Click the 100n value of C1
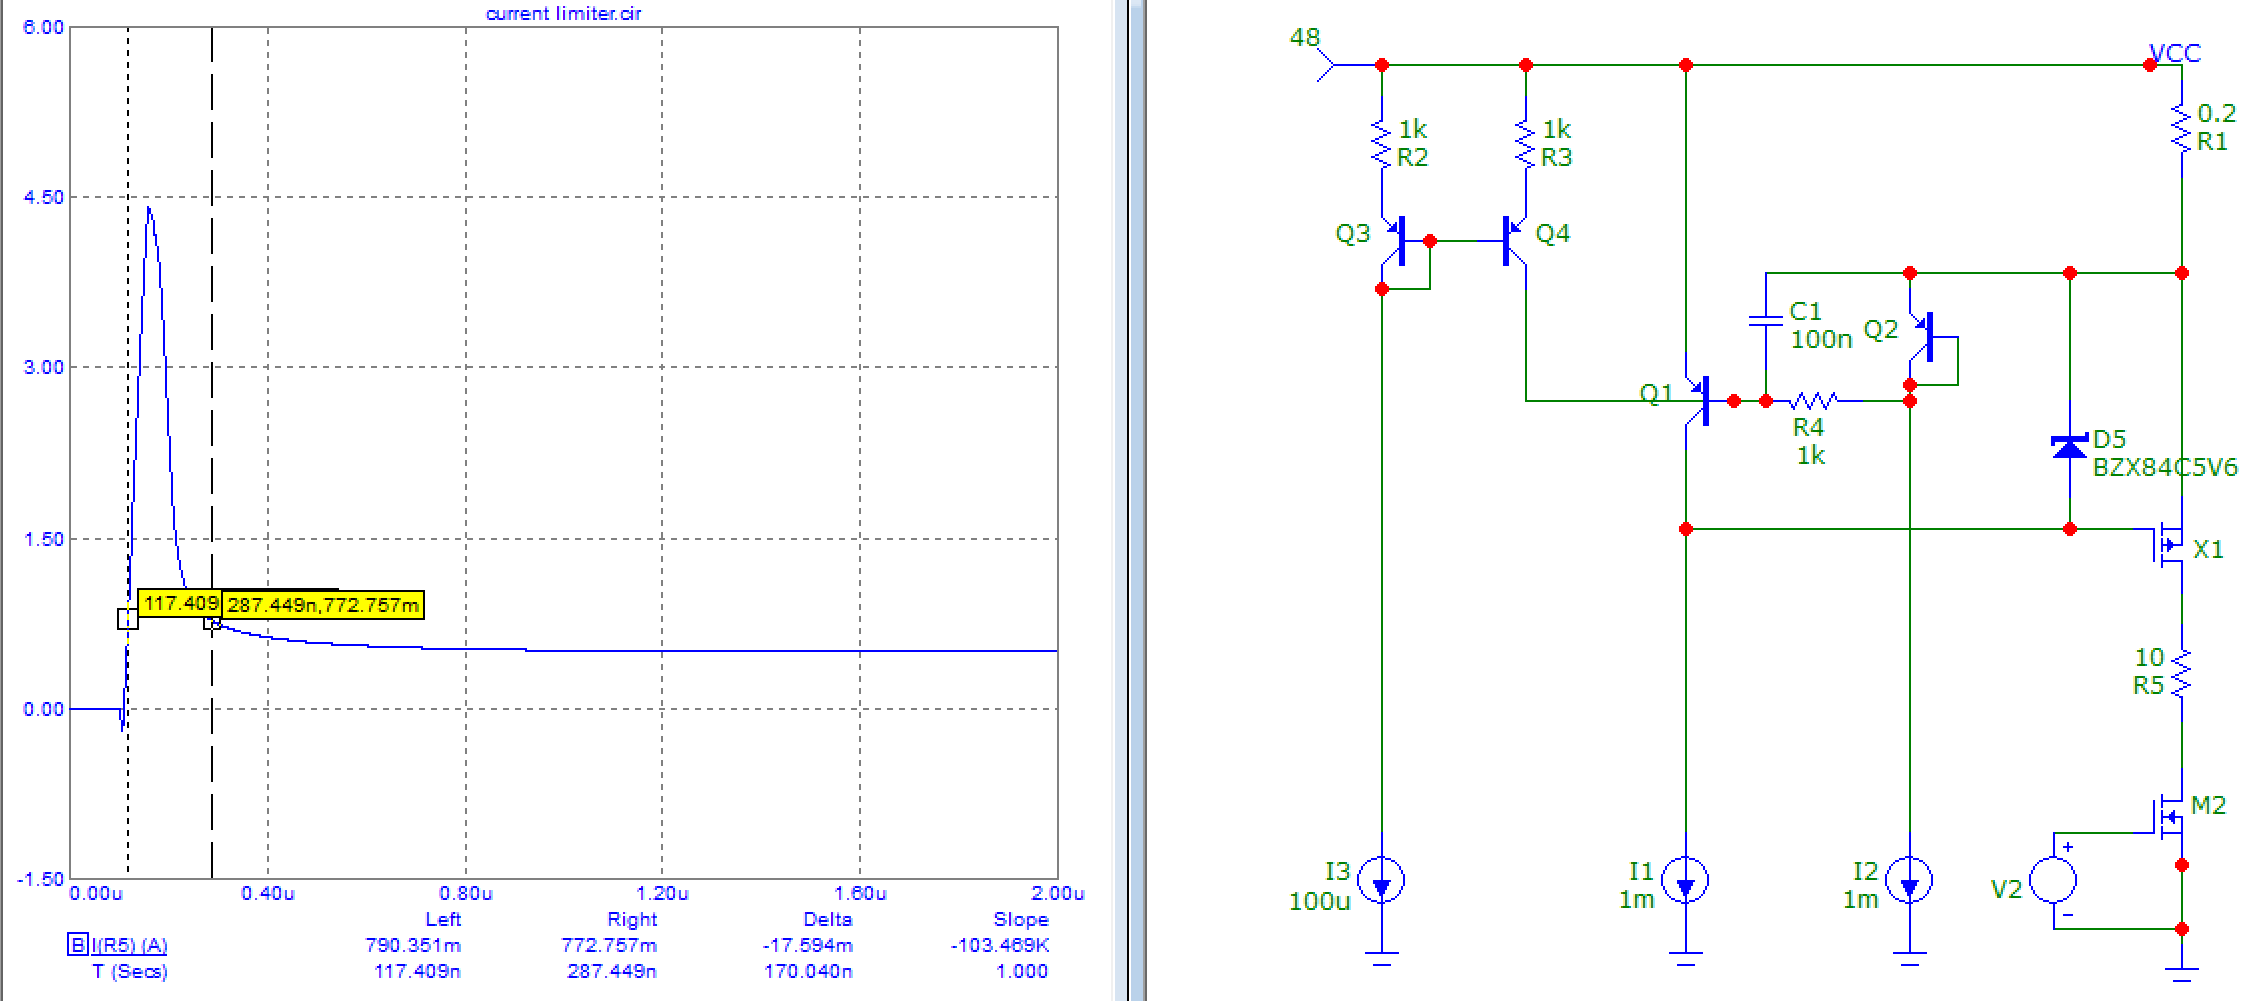Image resolution: width=2258 pixels, height=1001 pixels. point(1821,339)
